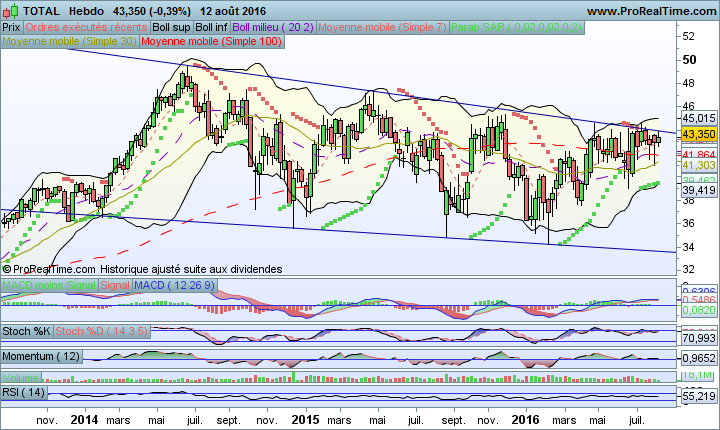The image size is (720, 430).
Task: Click the Historique ajusté suite aux dividendes note
Action: point(191,269)
